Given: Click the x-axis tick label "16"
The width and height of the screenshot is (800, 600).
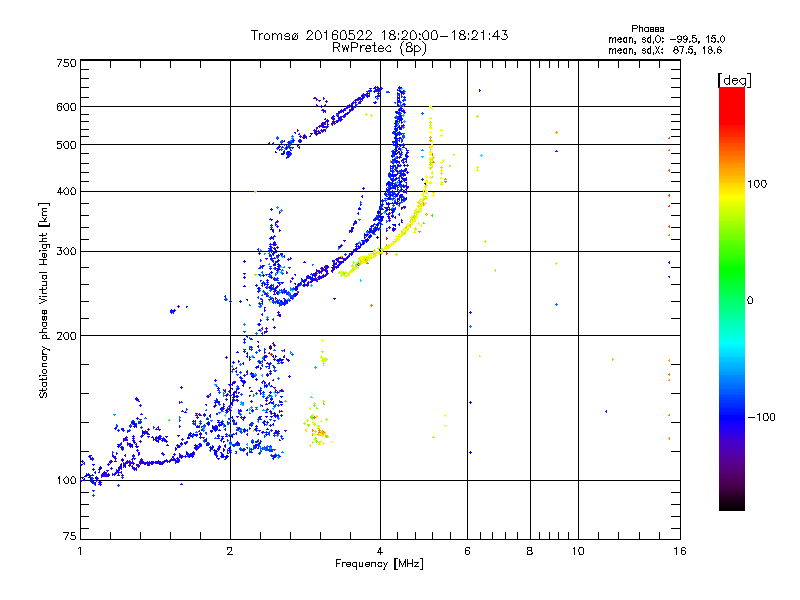Looking at the screenshot, I should pyautogui.click(x=680, y=551).
